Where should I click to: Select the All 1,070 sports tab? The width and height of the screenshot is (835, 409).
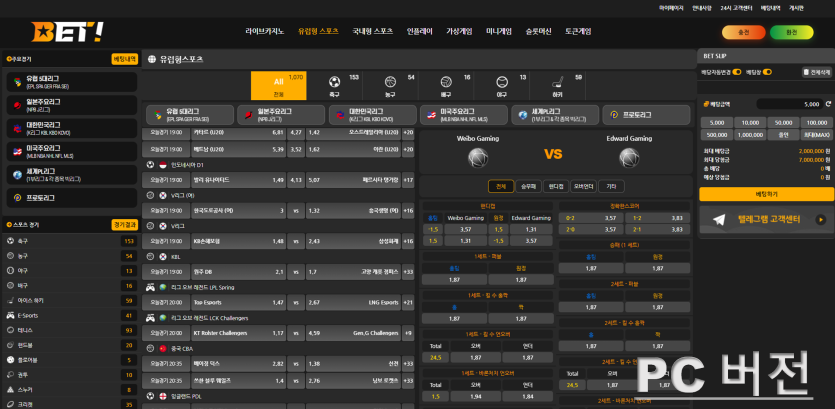279,86
